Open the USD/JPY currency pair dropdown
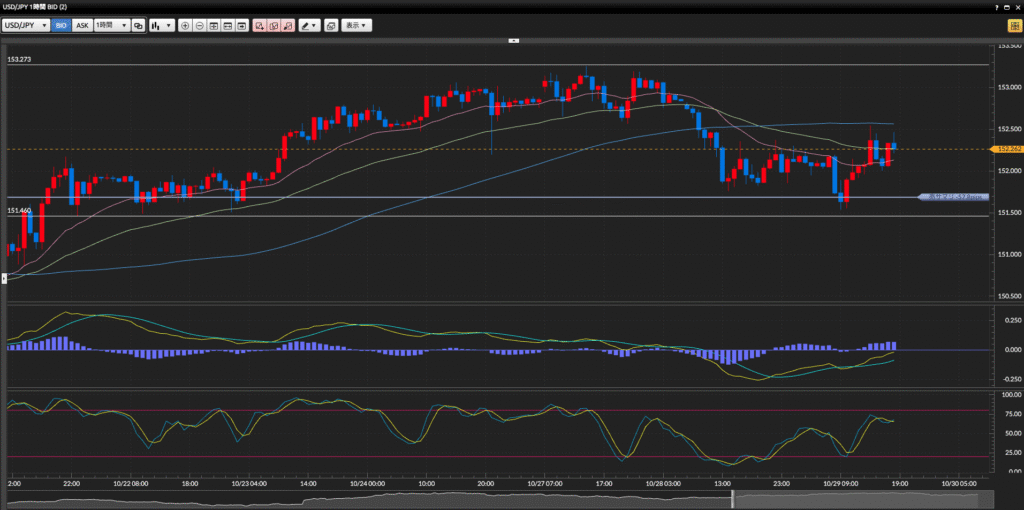 point(26,25)
